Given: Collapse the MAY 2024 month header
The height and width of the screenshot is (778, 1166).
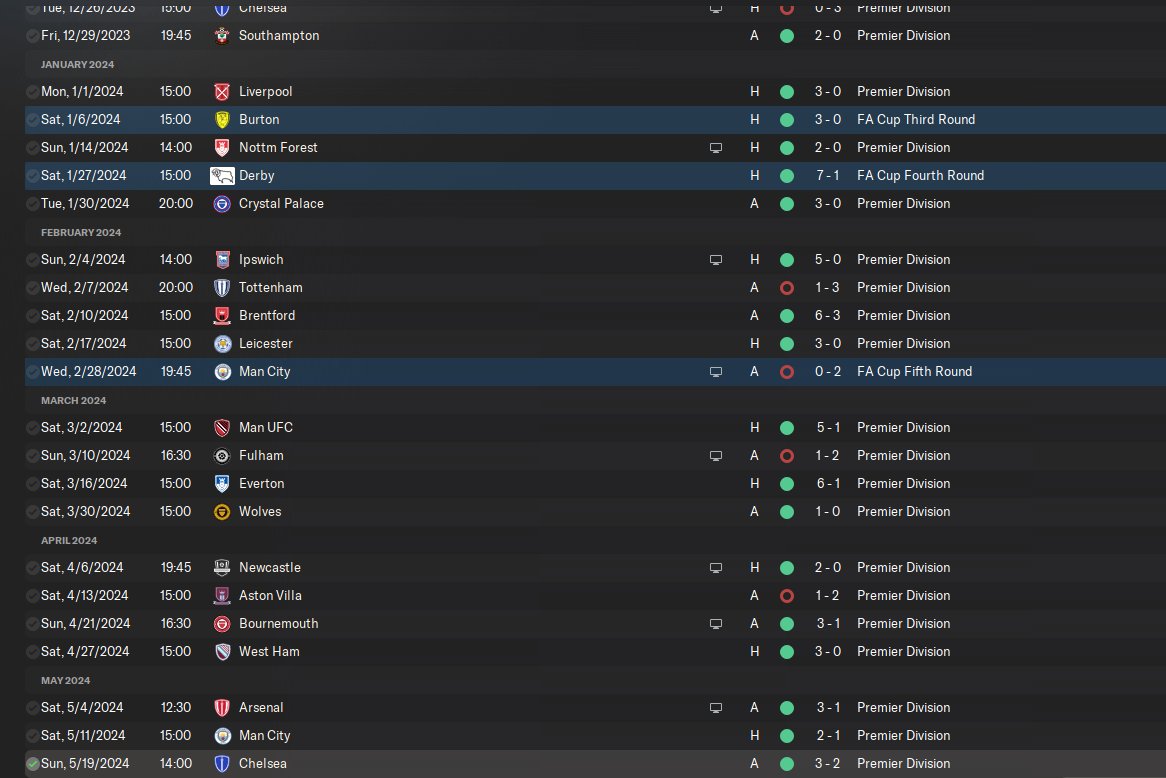Looking at the screenshot, I should tap(65, 681).
